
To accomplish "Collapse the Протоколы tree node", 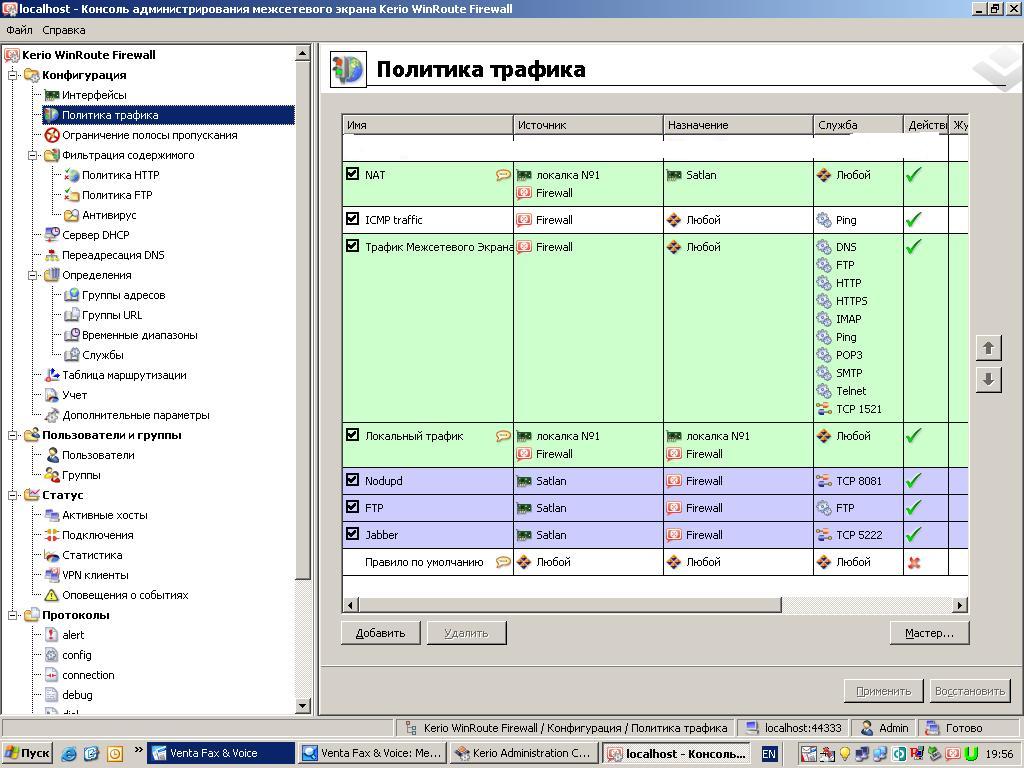I will tap(12, 615).
